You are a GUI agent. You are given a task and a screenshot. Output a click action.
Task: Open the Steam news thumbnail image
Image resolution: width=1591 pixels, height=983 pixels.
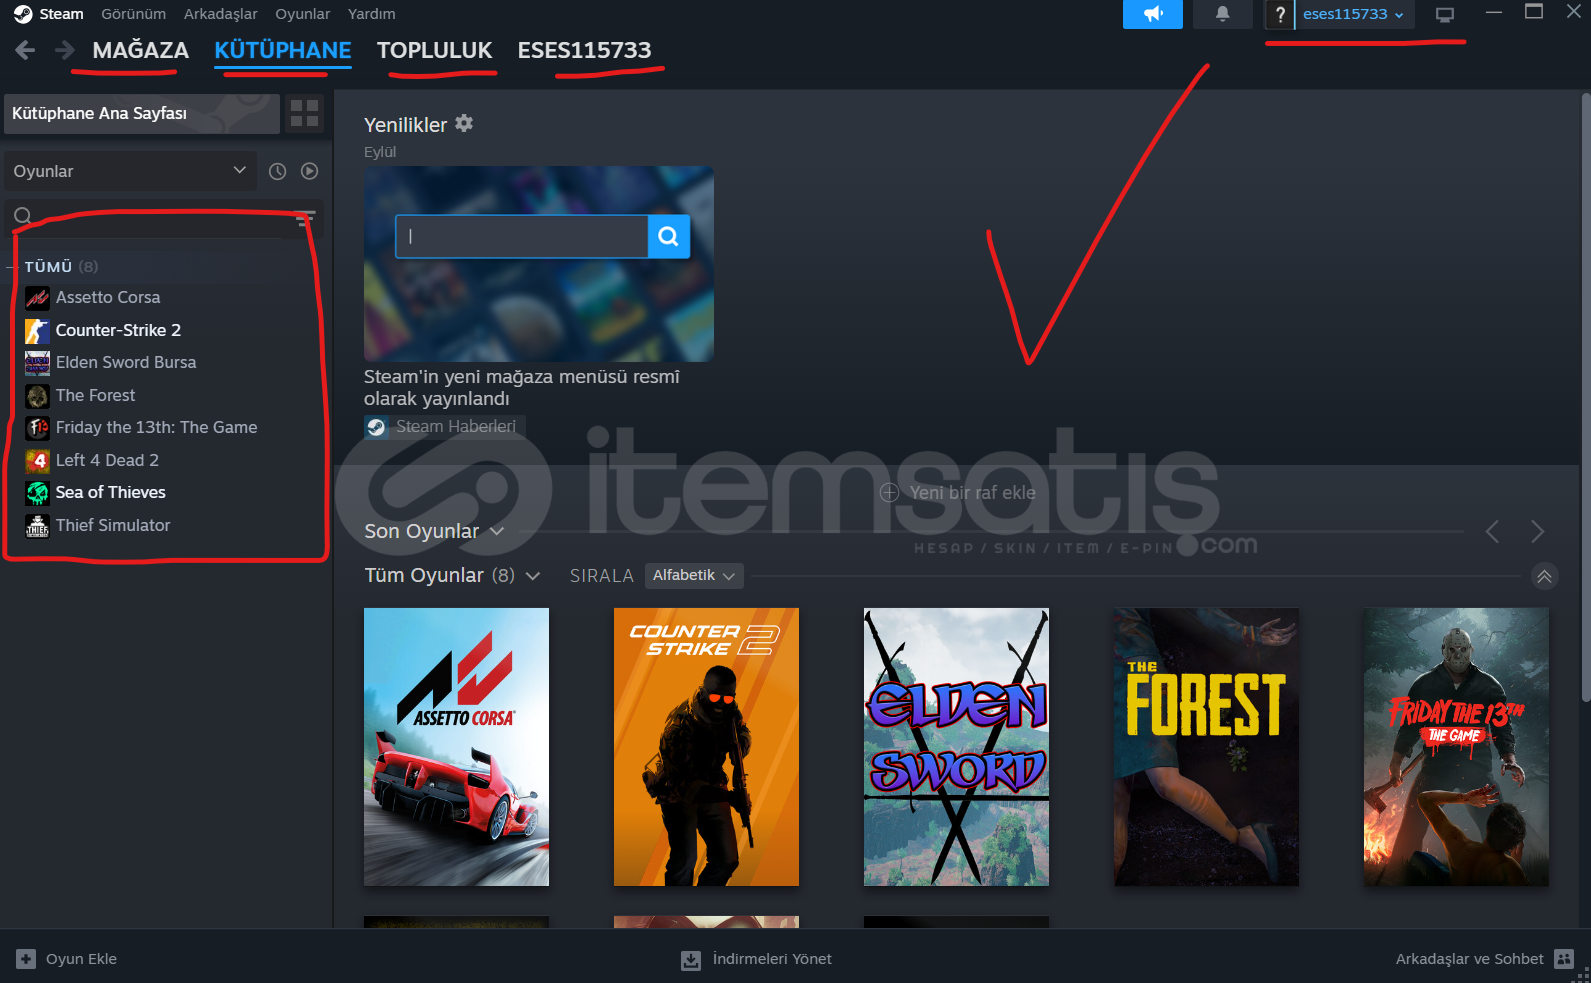coord(539,264)
